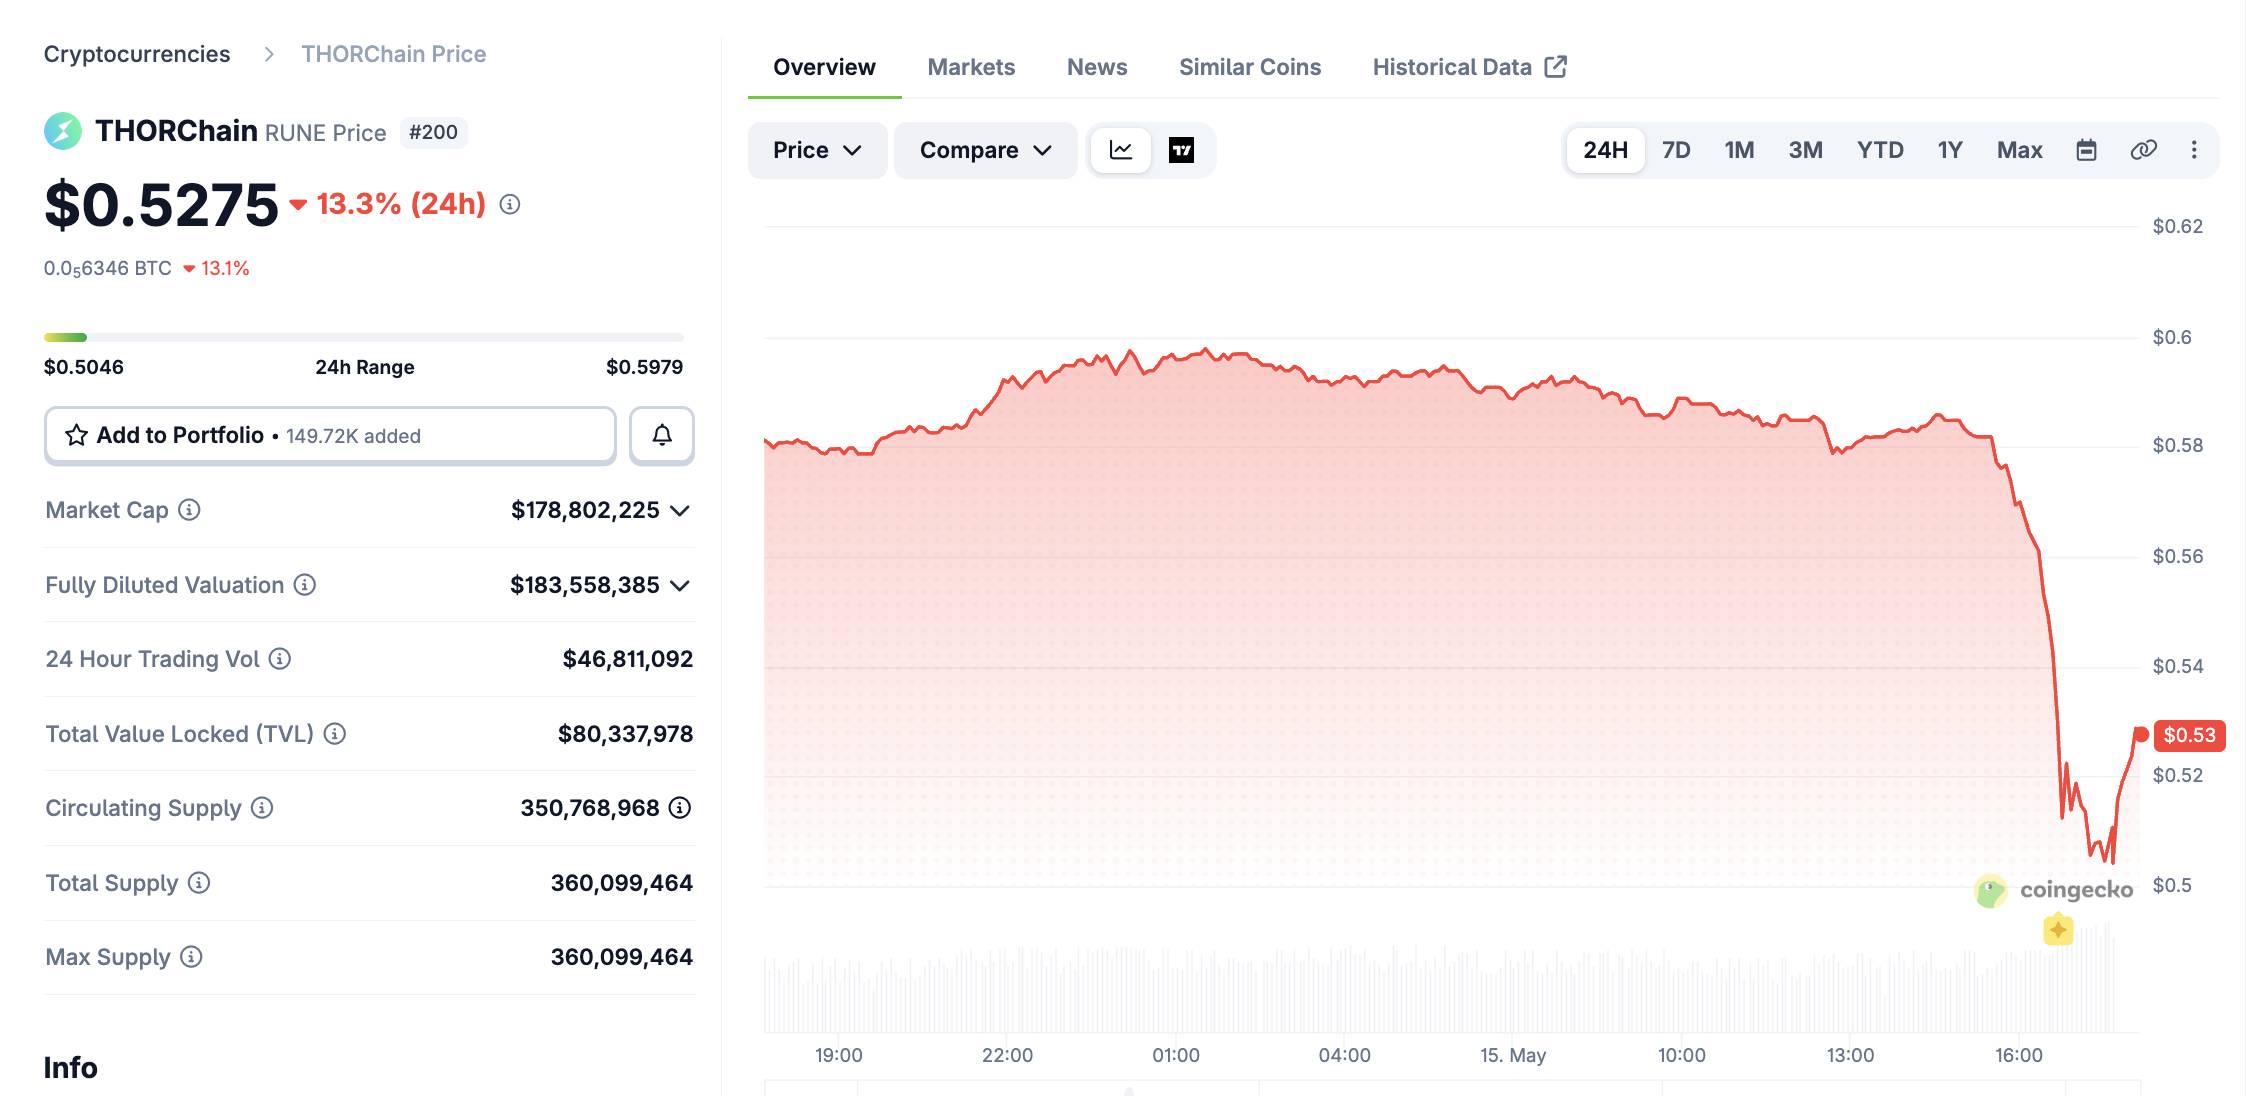The image size is (2248, 1096).
Task: Copy chart link with the link icon
Action: (2143, 150)
